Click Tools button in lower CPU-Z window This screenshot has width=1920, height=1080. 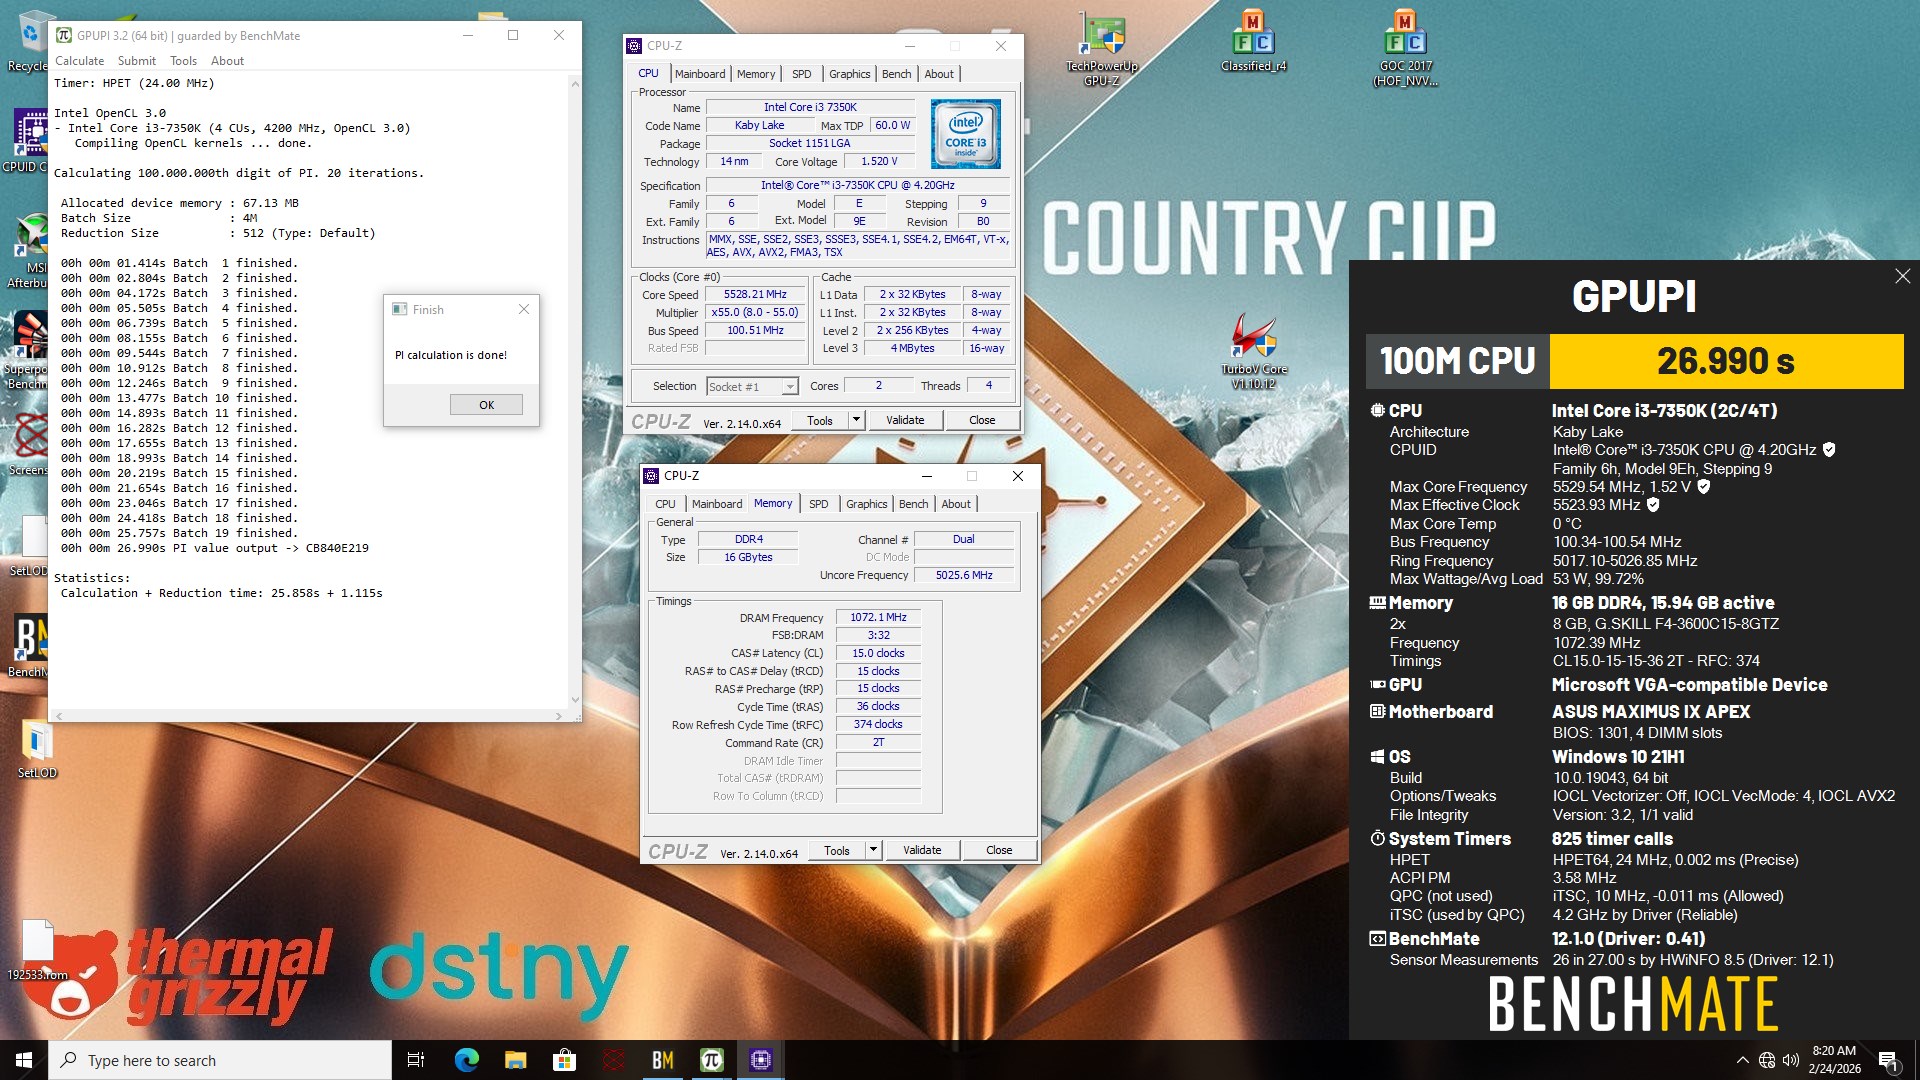[x=837, y=850]
